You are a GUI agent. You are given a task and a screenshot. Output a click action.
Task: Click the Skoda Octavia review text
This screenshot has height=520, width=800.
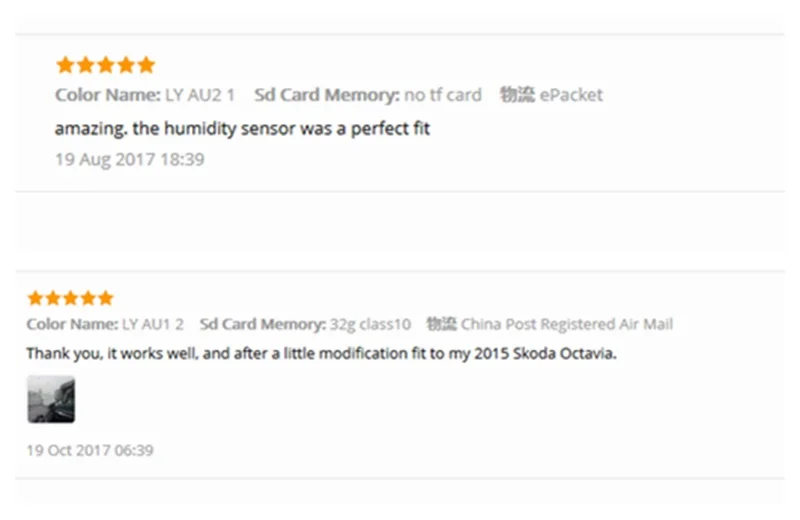coord(321,353)
